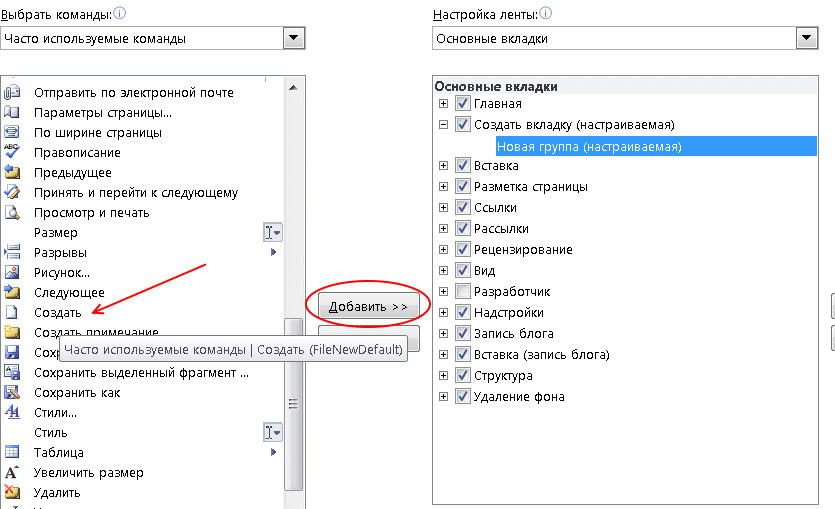Open the Выбрать команды dropdown list

[293, 38]
